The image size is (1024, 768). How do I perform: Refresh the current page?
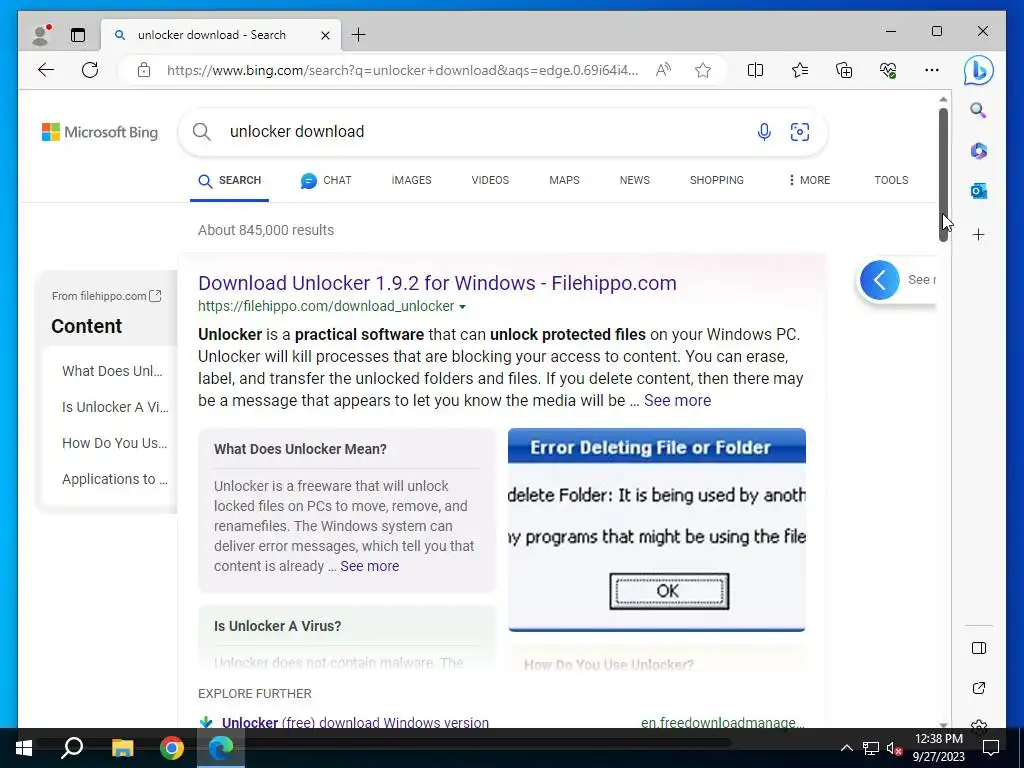tap(90, 70)
